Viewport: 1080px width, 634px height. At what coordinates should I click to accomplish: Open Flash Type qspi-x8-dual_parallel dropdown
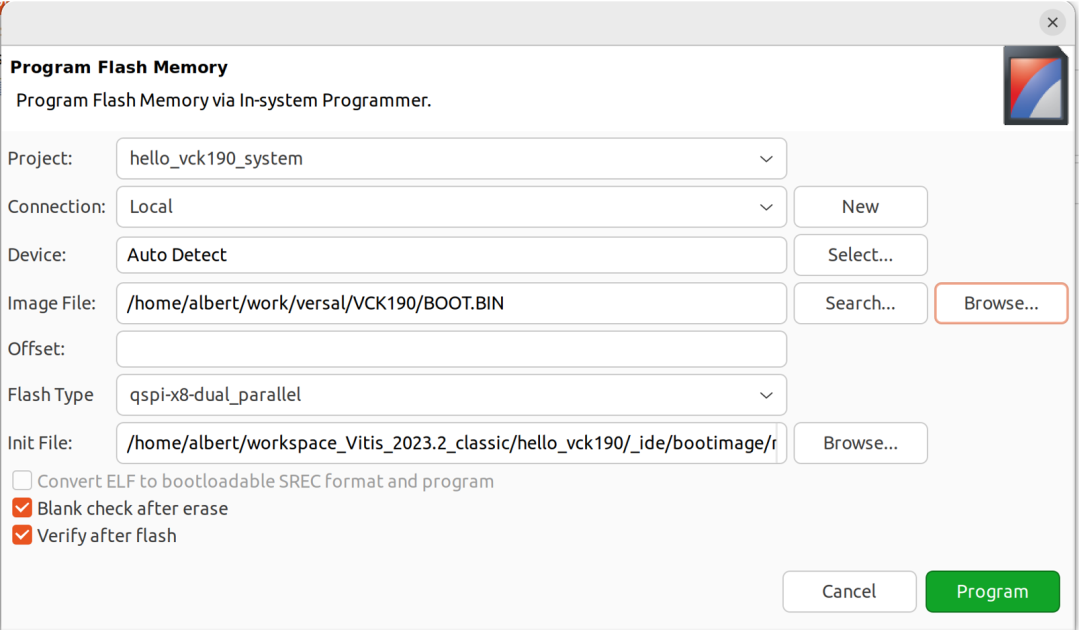pos(451,395)
